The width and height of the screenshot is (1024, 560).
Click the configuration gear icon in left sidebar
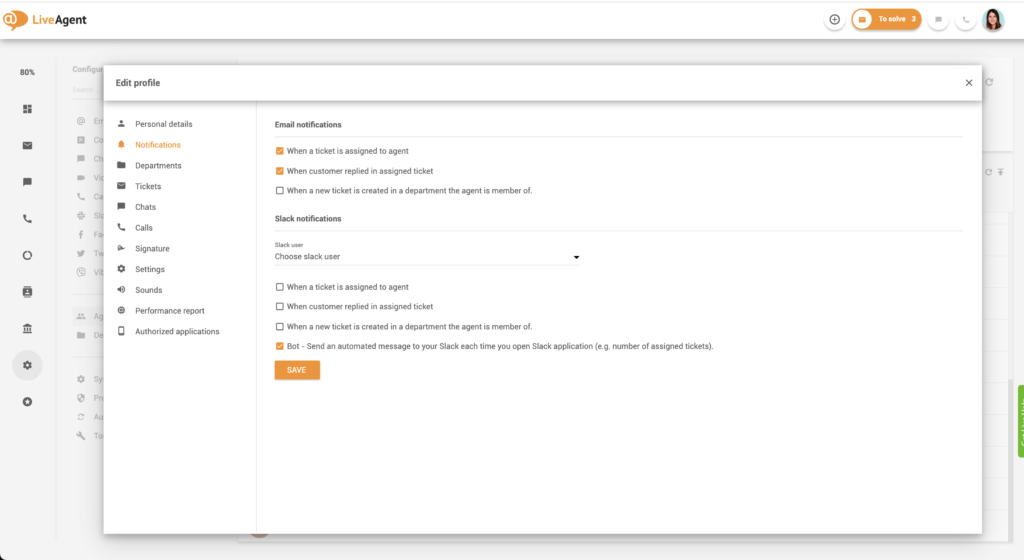[27, 365]
